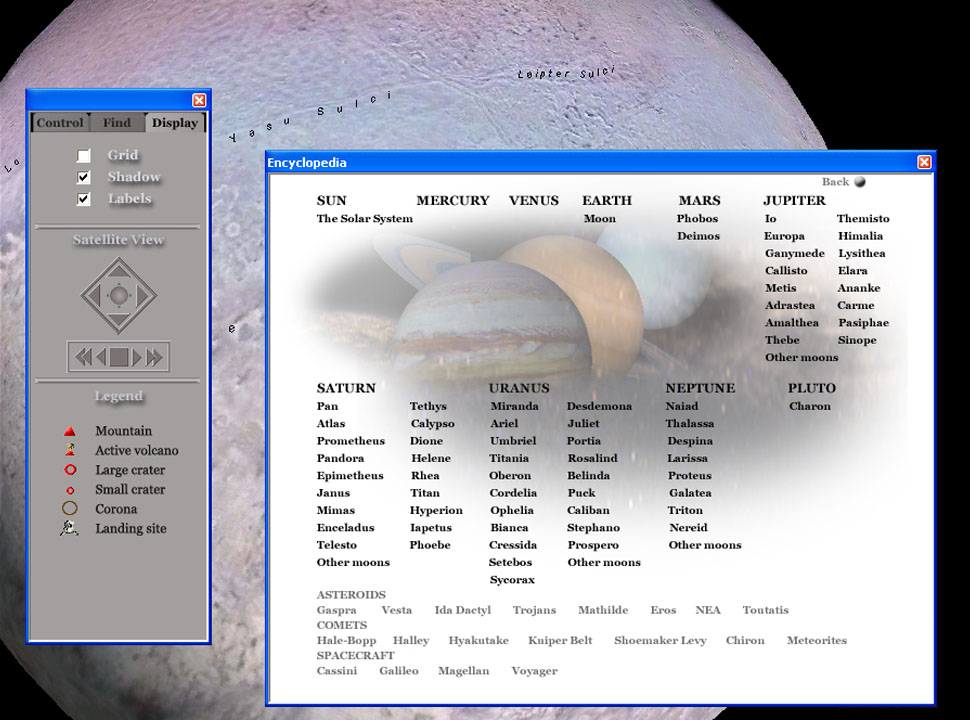Open the Himalia entry
970x720 pixels.
[x=861, y=236]
